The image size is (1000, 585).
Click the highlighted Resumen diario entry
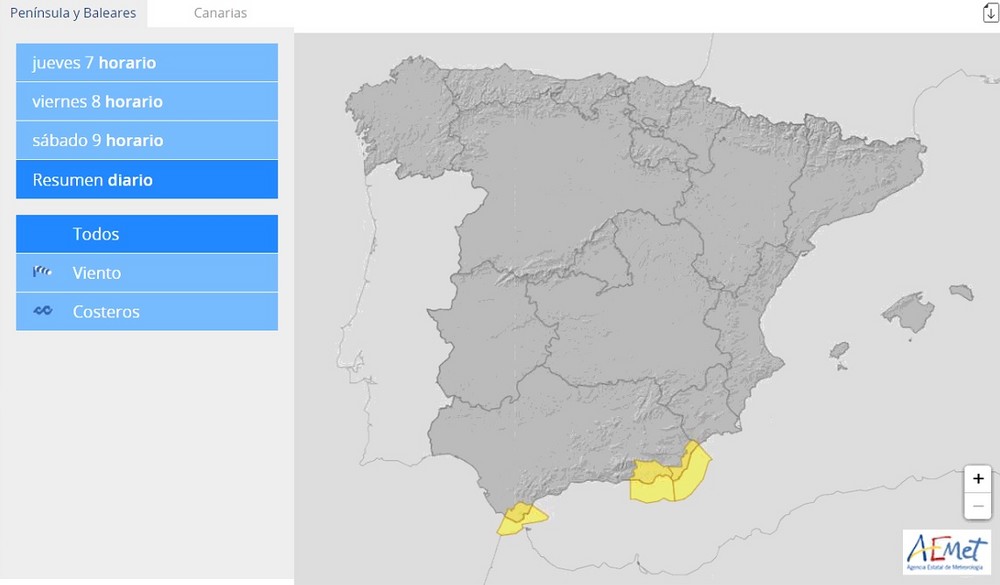coord(146,179)
